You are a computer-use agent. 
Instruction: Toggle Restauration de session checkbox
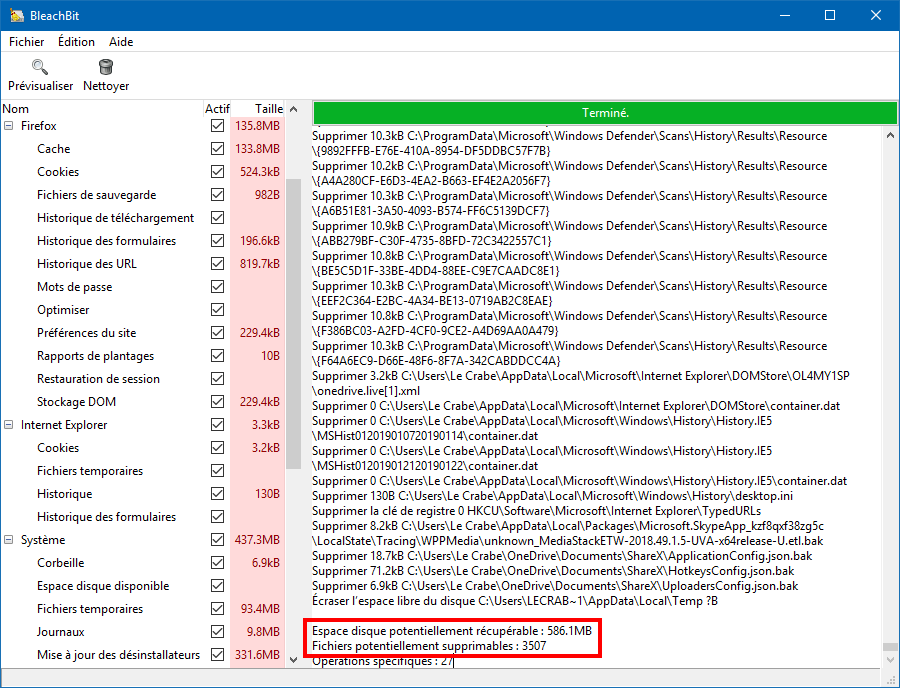coord(218,379)
